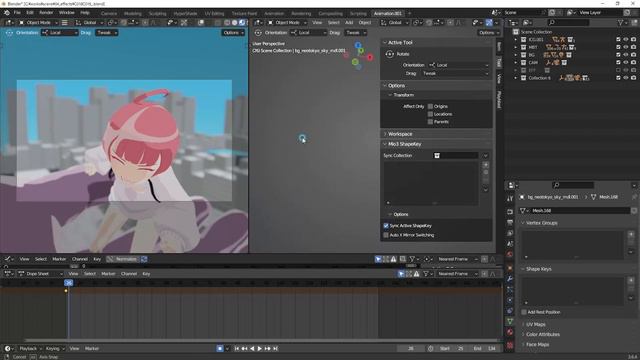Switch to the UV Editing workspace tab

coord(214,13)
